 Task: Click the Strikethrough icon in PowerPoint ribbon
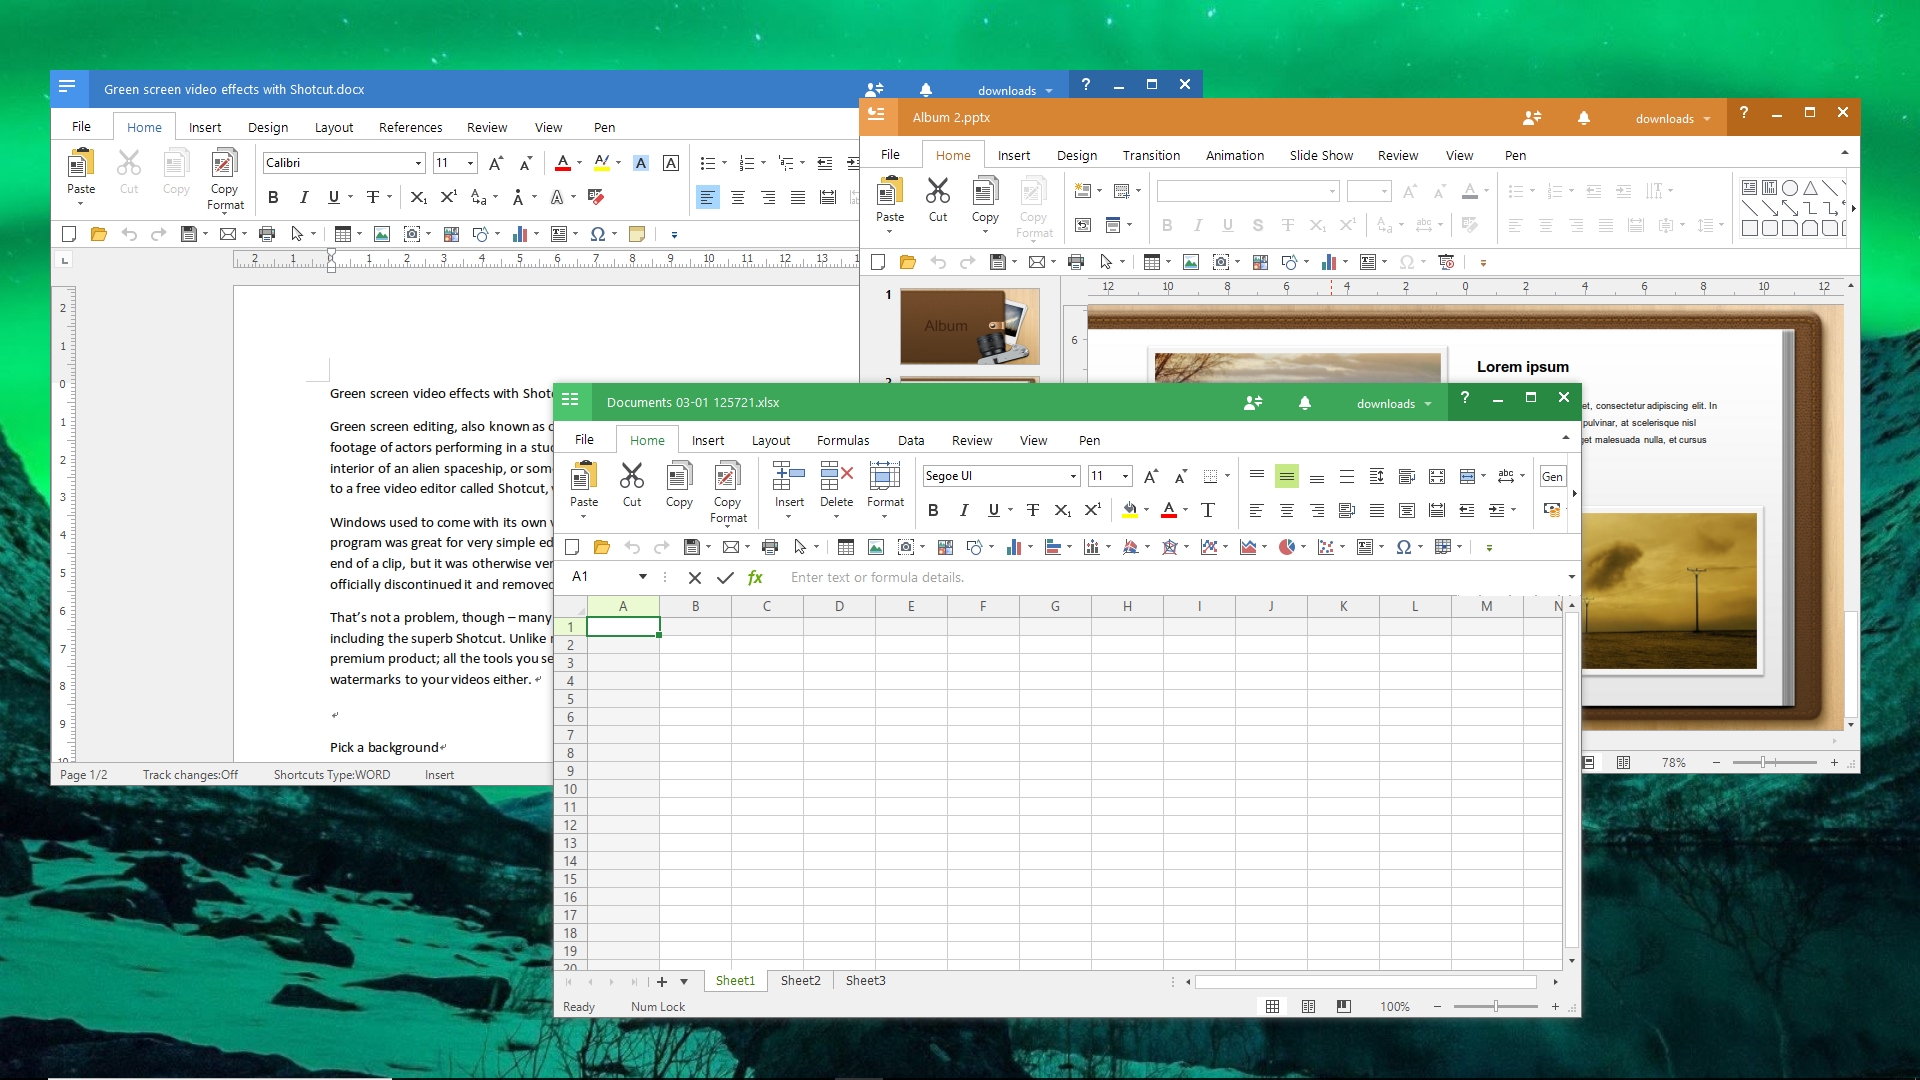click(x=1257, y=224)
